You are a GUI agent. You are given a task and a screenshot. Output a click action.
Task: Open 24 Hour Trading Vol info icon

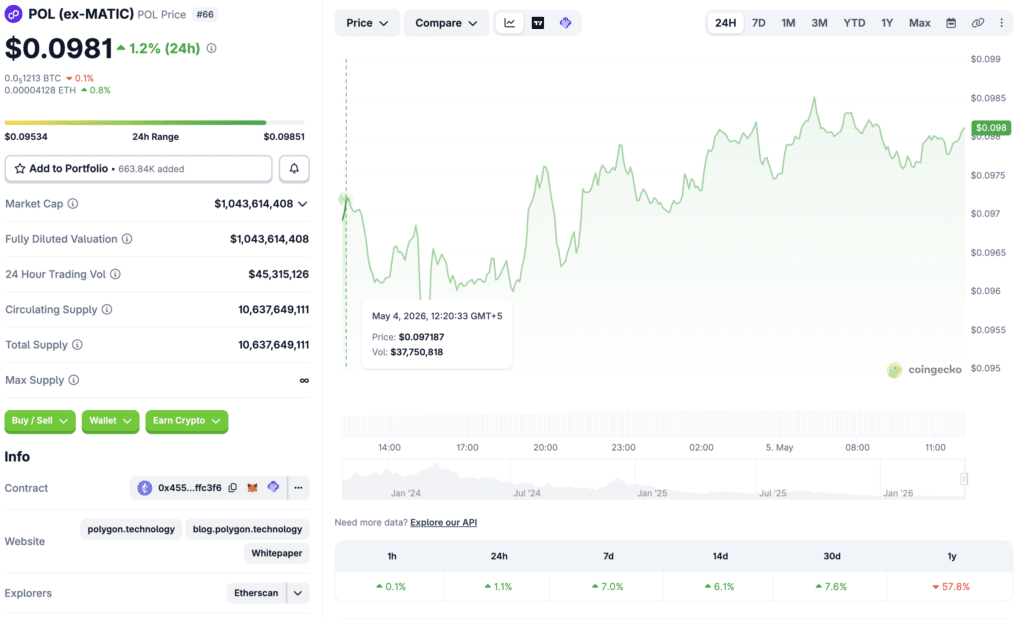click(x=116, y=274)
